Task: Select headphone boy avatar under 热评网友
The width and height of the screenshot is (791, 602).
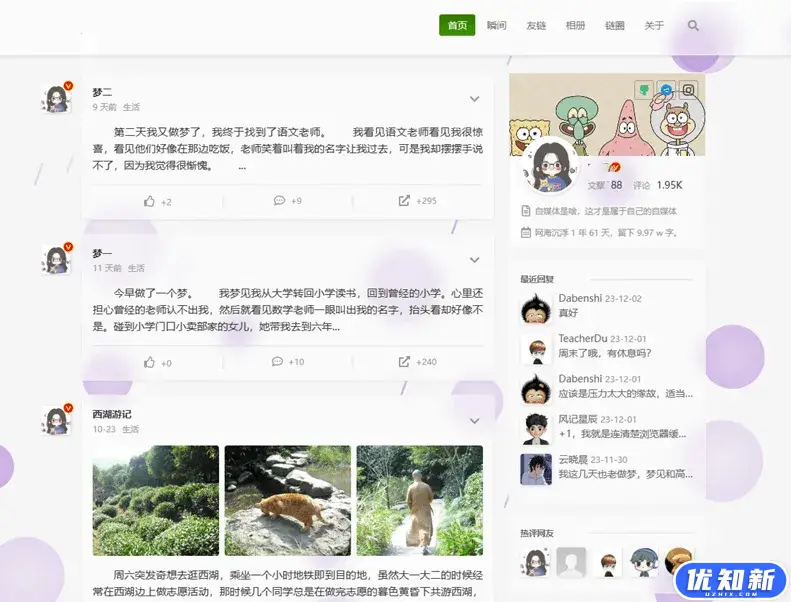Action: coord(644,562)
